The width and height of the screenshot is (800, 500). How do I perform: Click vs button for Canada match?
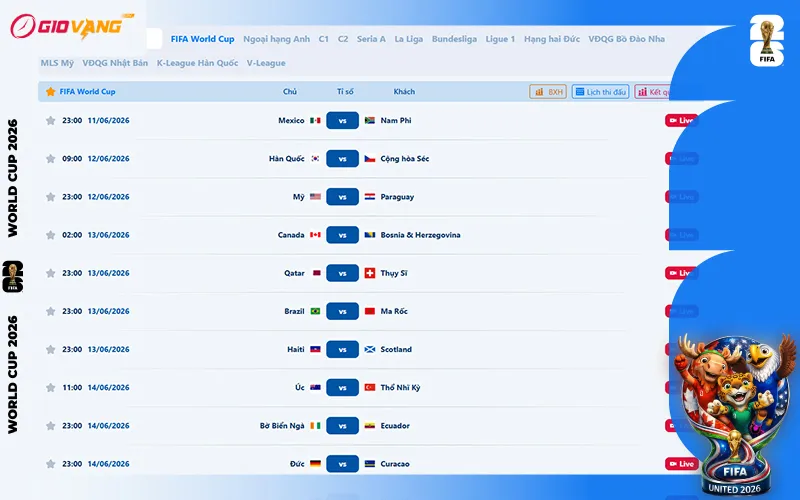point(342,235)
